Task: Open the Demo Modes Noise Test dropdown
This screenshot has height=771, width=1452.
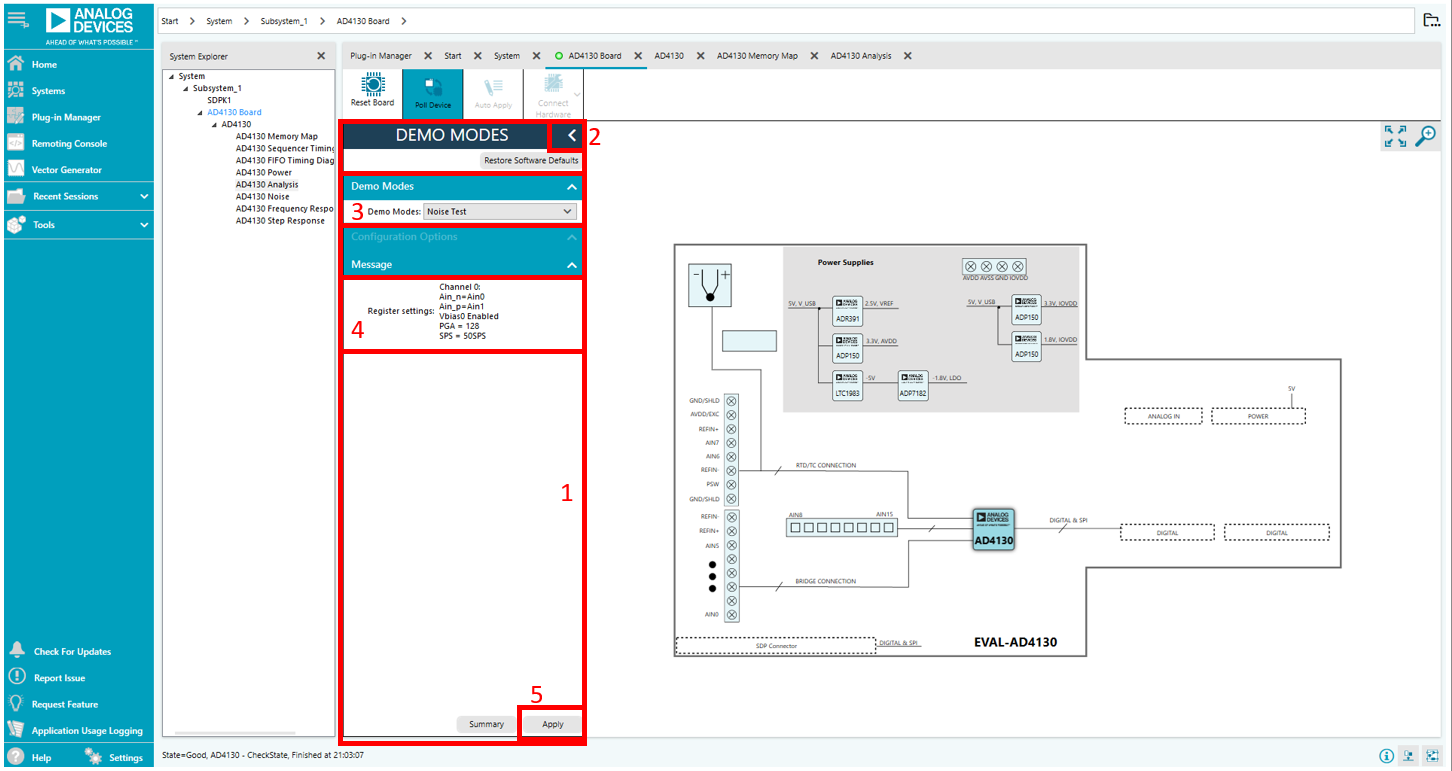Action: (500, 211)
